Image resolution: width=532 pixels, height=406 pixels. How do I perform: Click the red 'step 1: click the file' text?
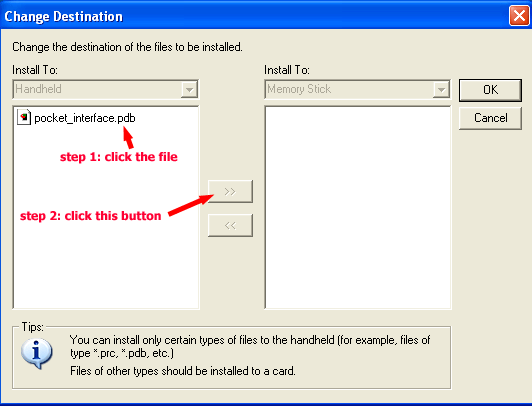119,157
